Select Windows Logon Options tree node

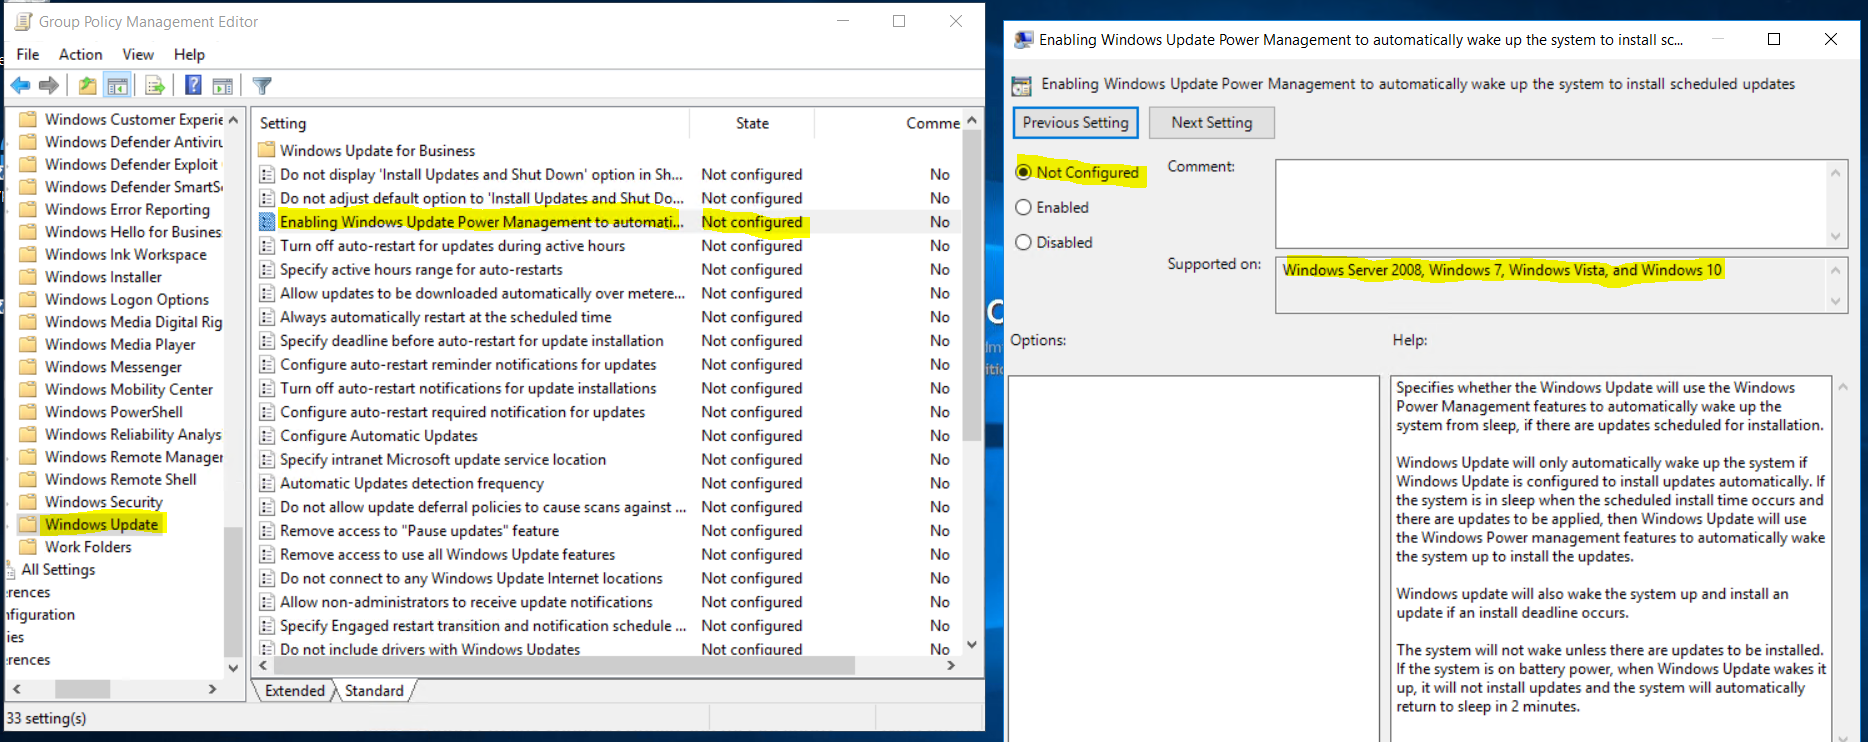127,299
